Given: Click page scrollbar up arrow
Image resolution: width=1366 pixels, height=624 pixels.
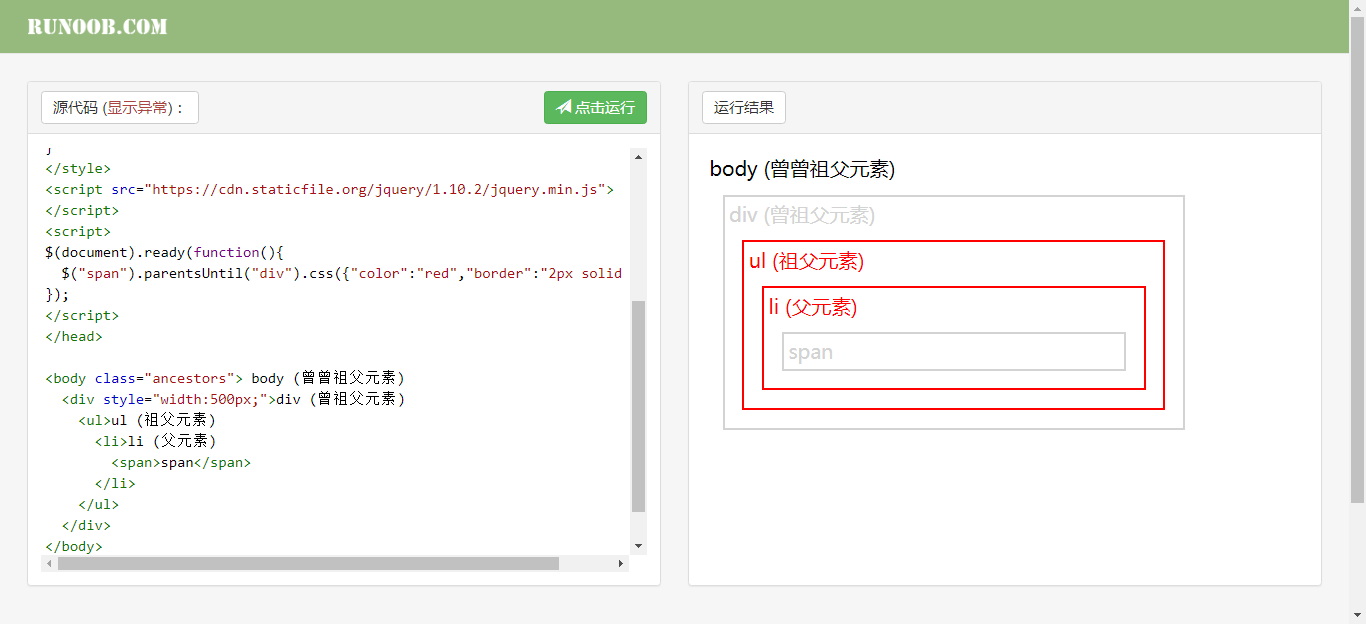Looking at the screenshot, I should 1358,8.
